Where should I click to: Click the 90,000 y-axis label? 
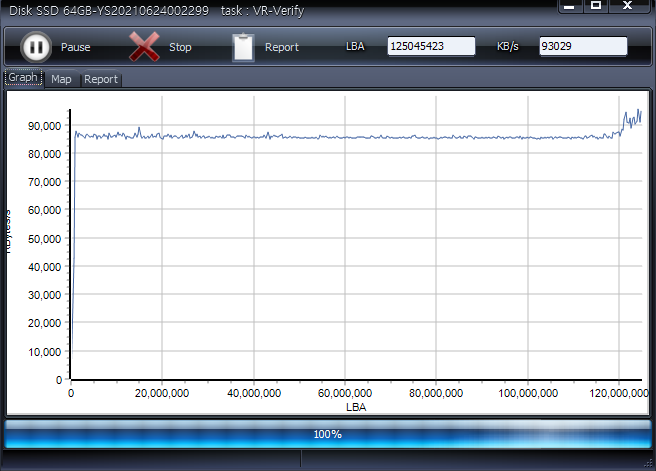[44, 126]
